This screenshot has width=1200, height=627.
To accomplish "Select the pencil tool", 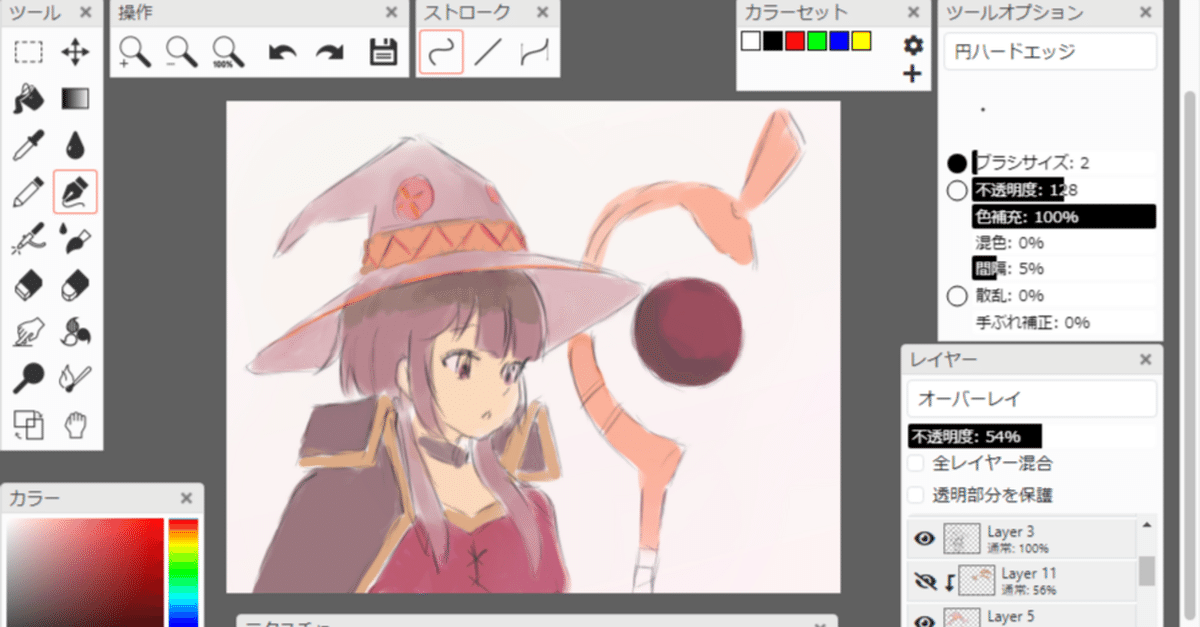I will pos(28,191).
